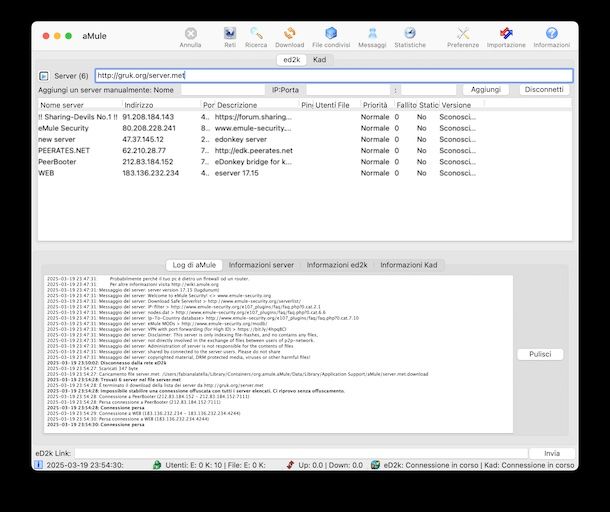Click status text Up: 0.0 | Down: 0.0
The height and width of the screenshot is (512, 610).
330,465
